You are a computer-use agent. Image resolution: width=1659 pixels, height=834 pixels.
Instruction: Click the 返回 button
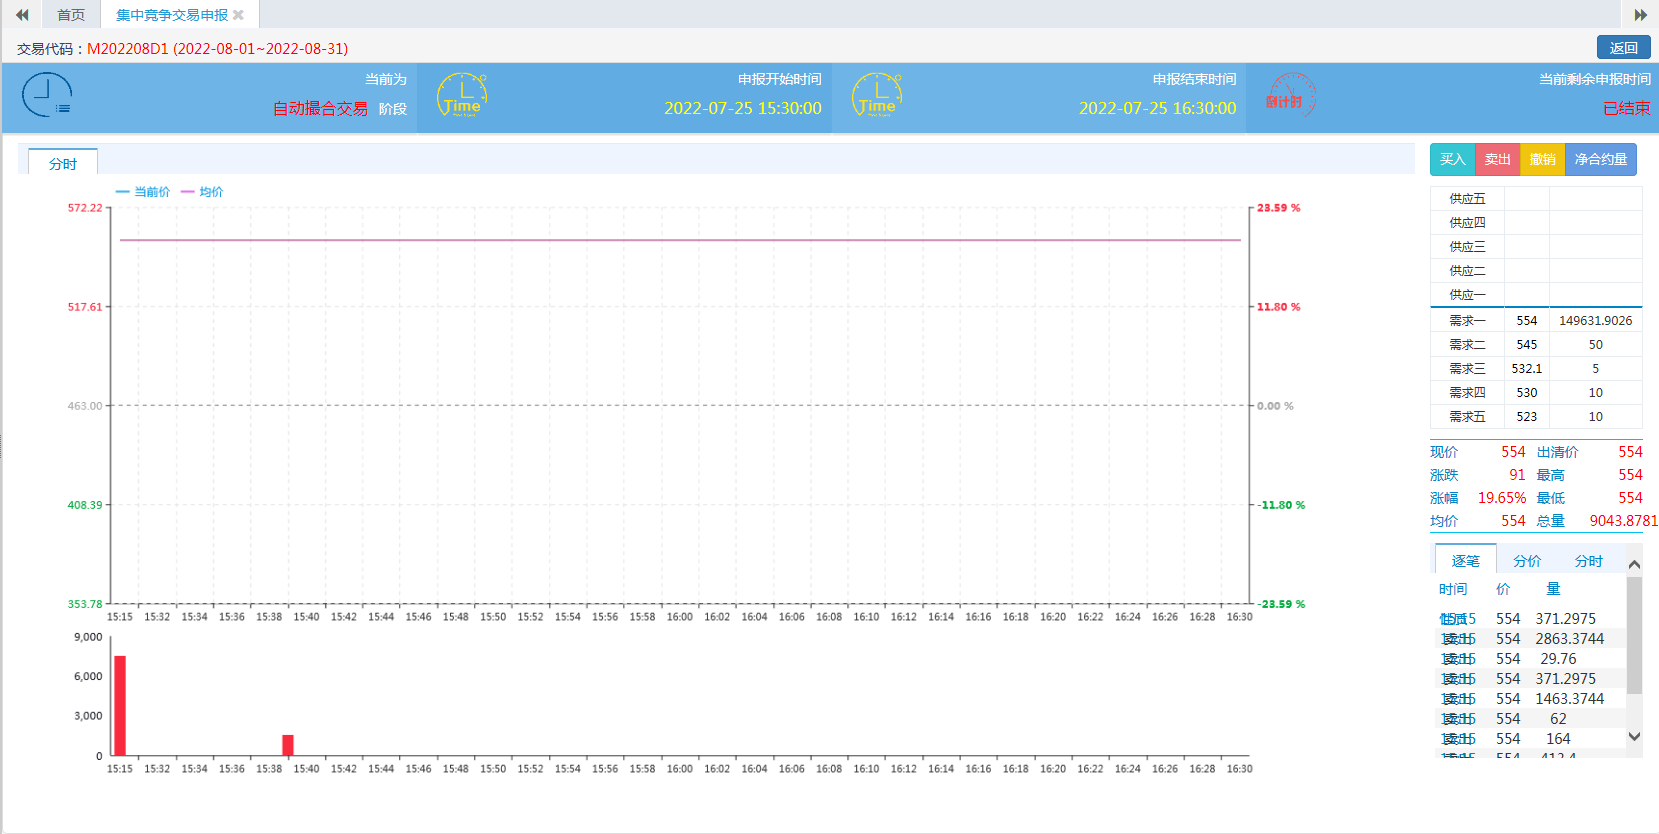tap(1623, 48)
